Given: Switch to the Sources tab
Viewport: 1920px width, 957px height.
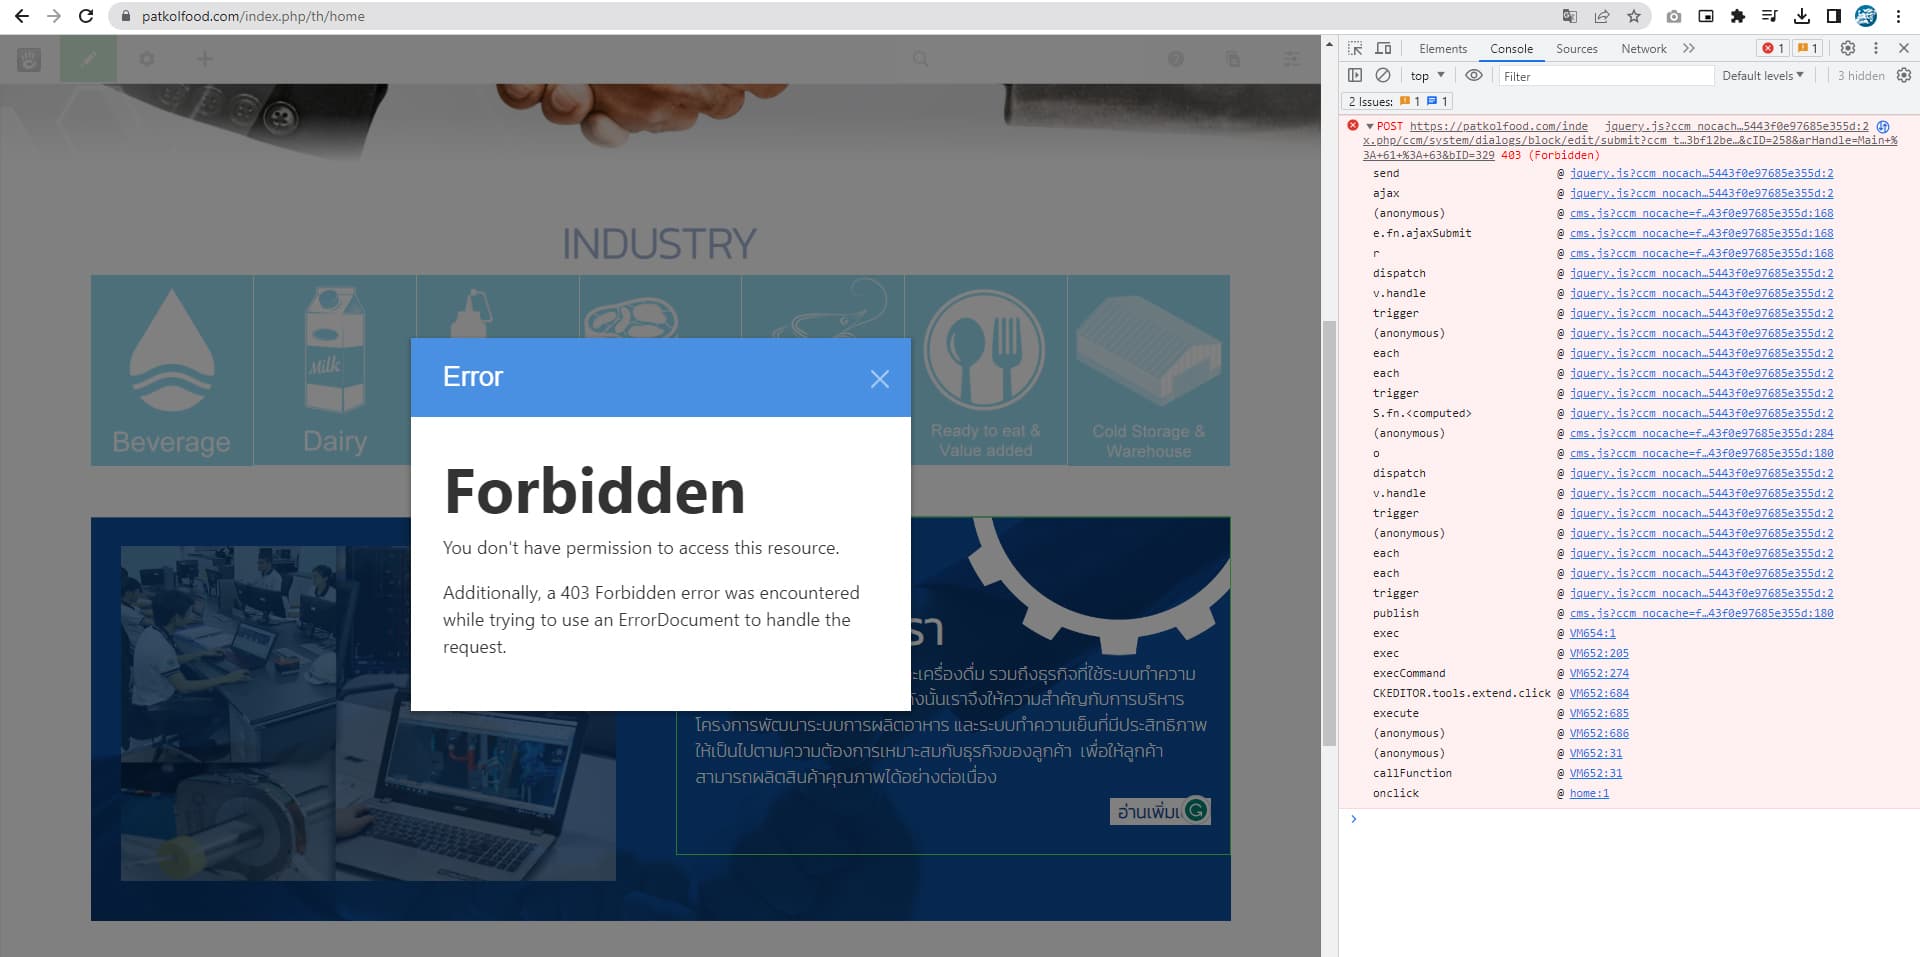Looking at the screenshot, I should (1577, 48).
